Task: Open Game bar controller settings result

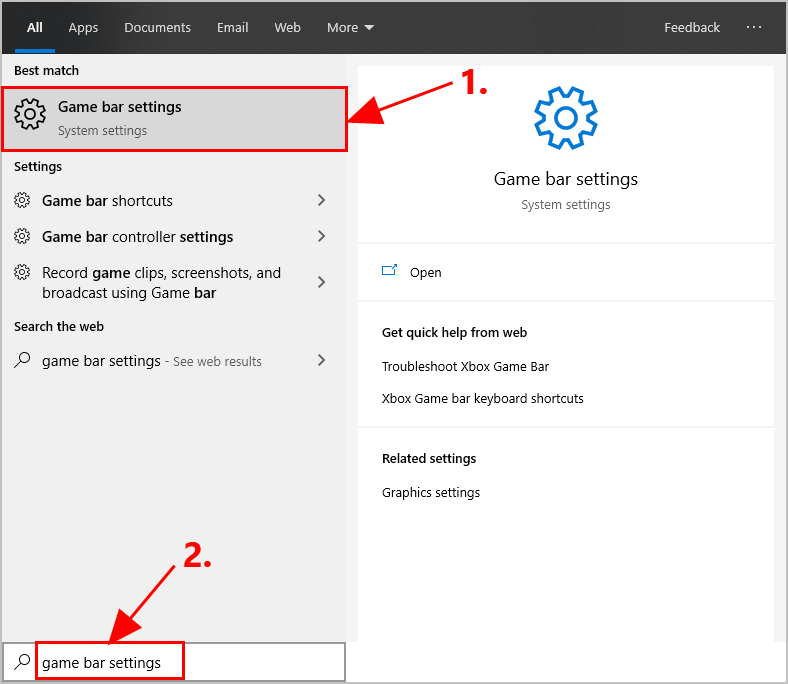Action: pyautogui.click(x=170, y=236)
